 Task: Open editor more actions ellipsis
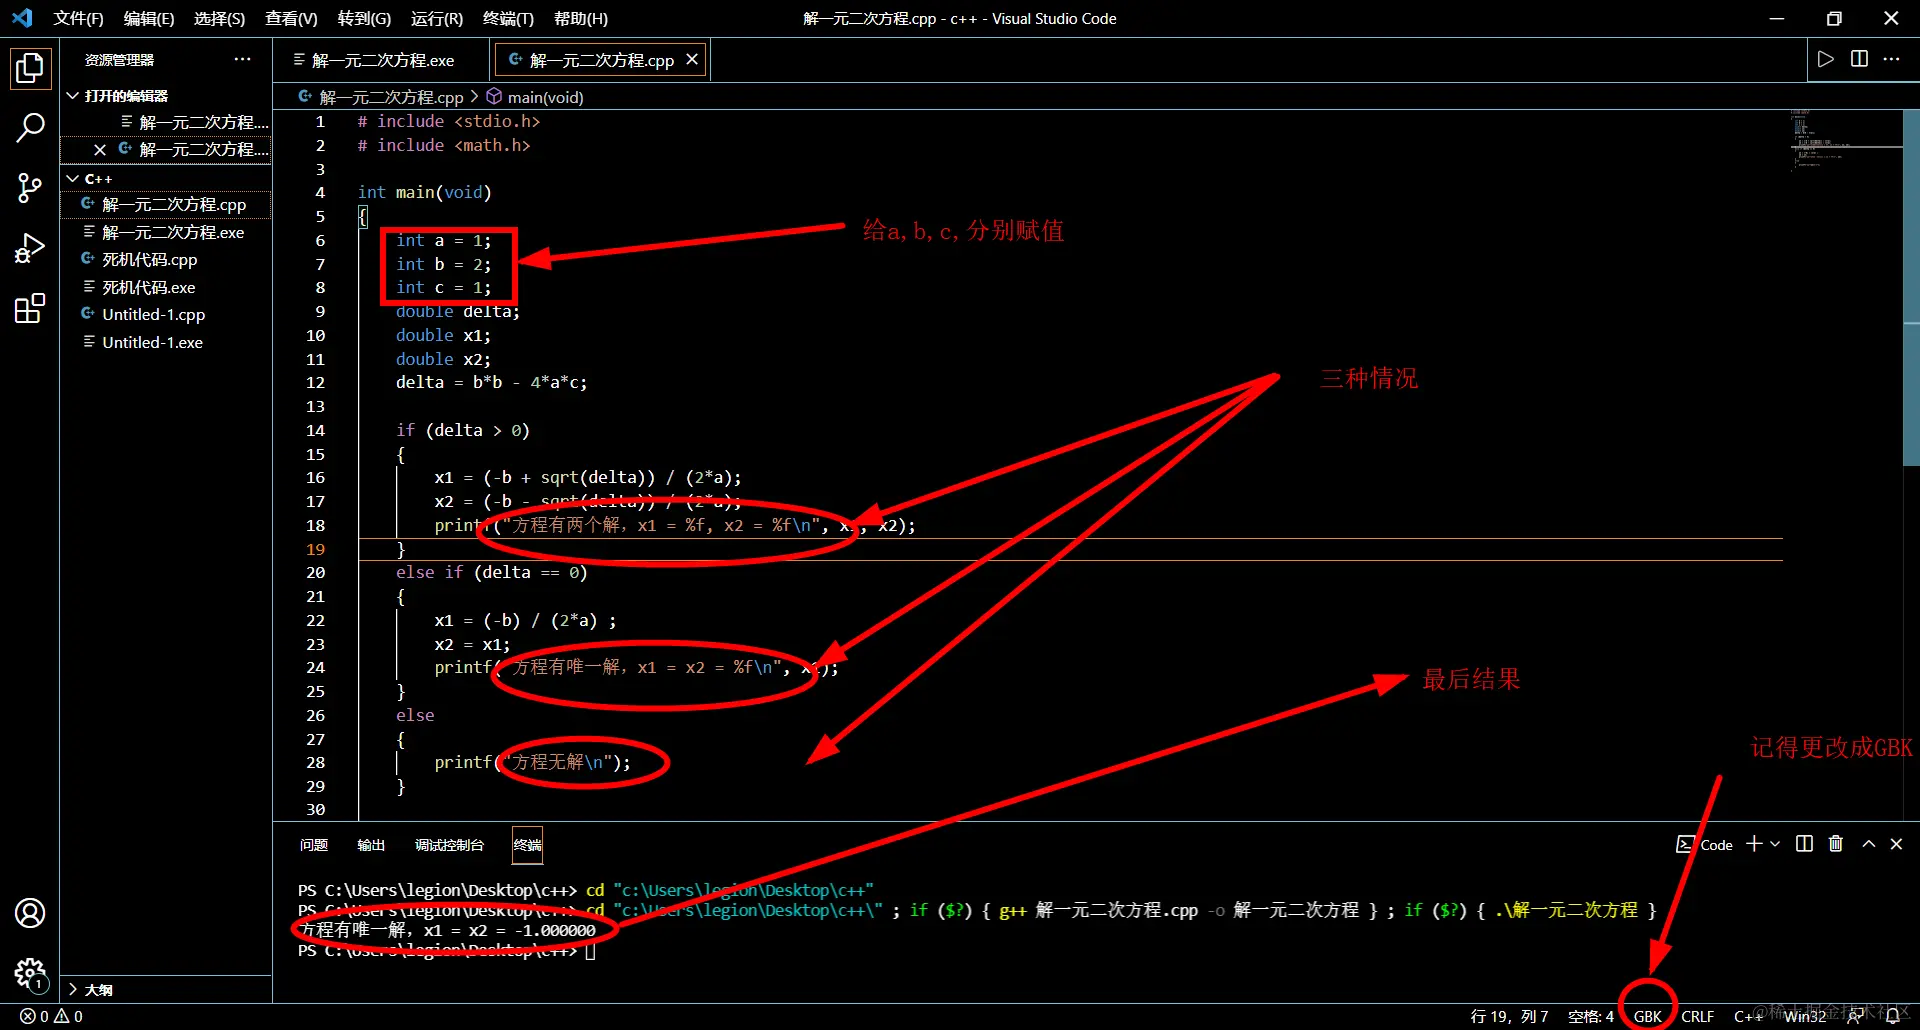point(1891,59)
